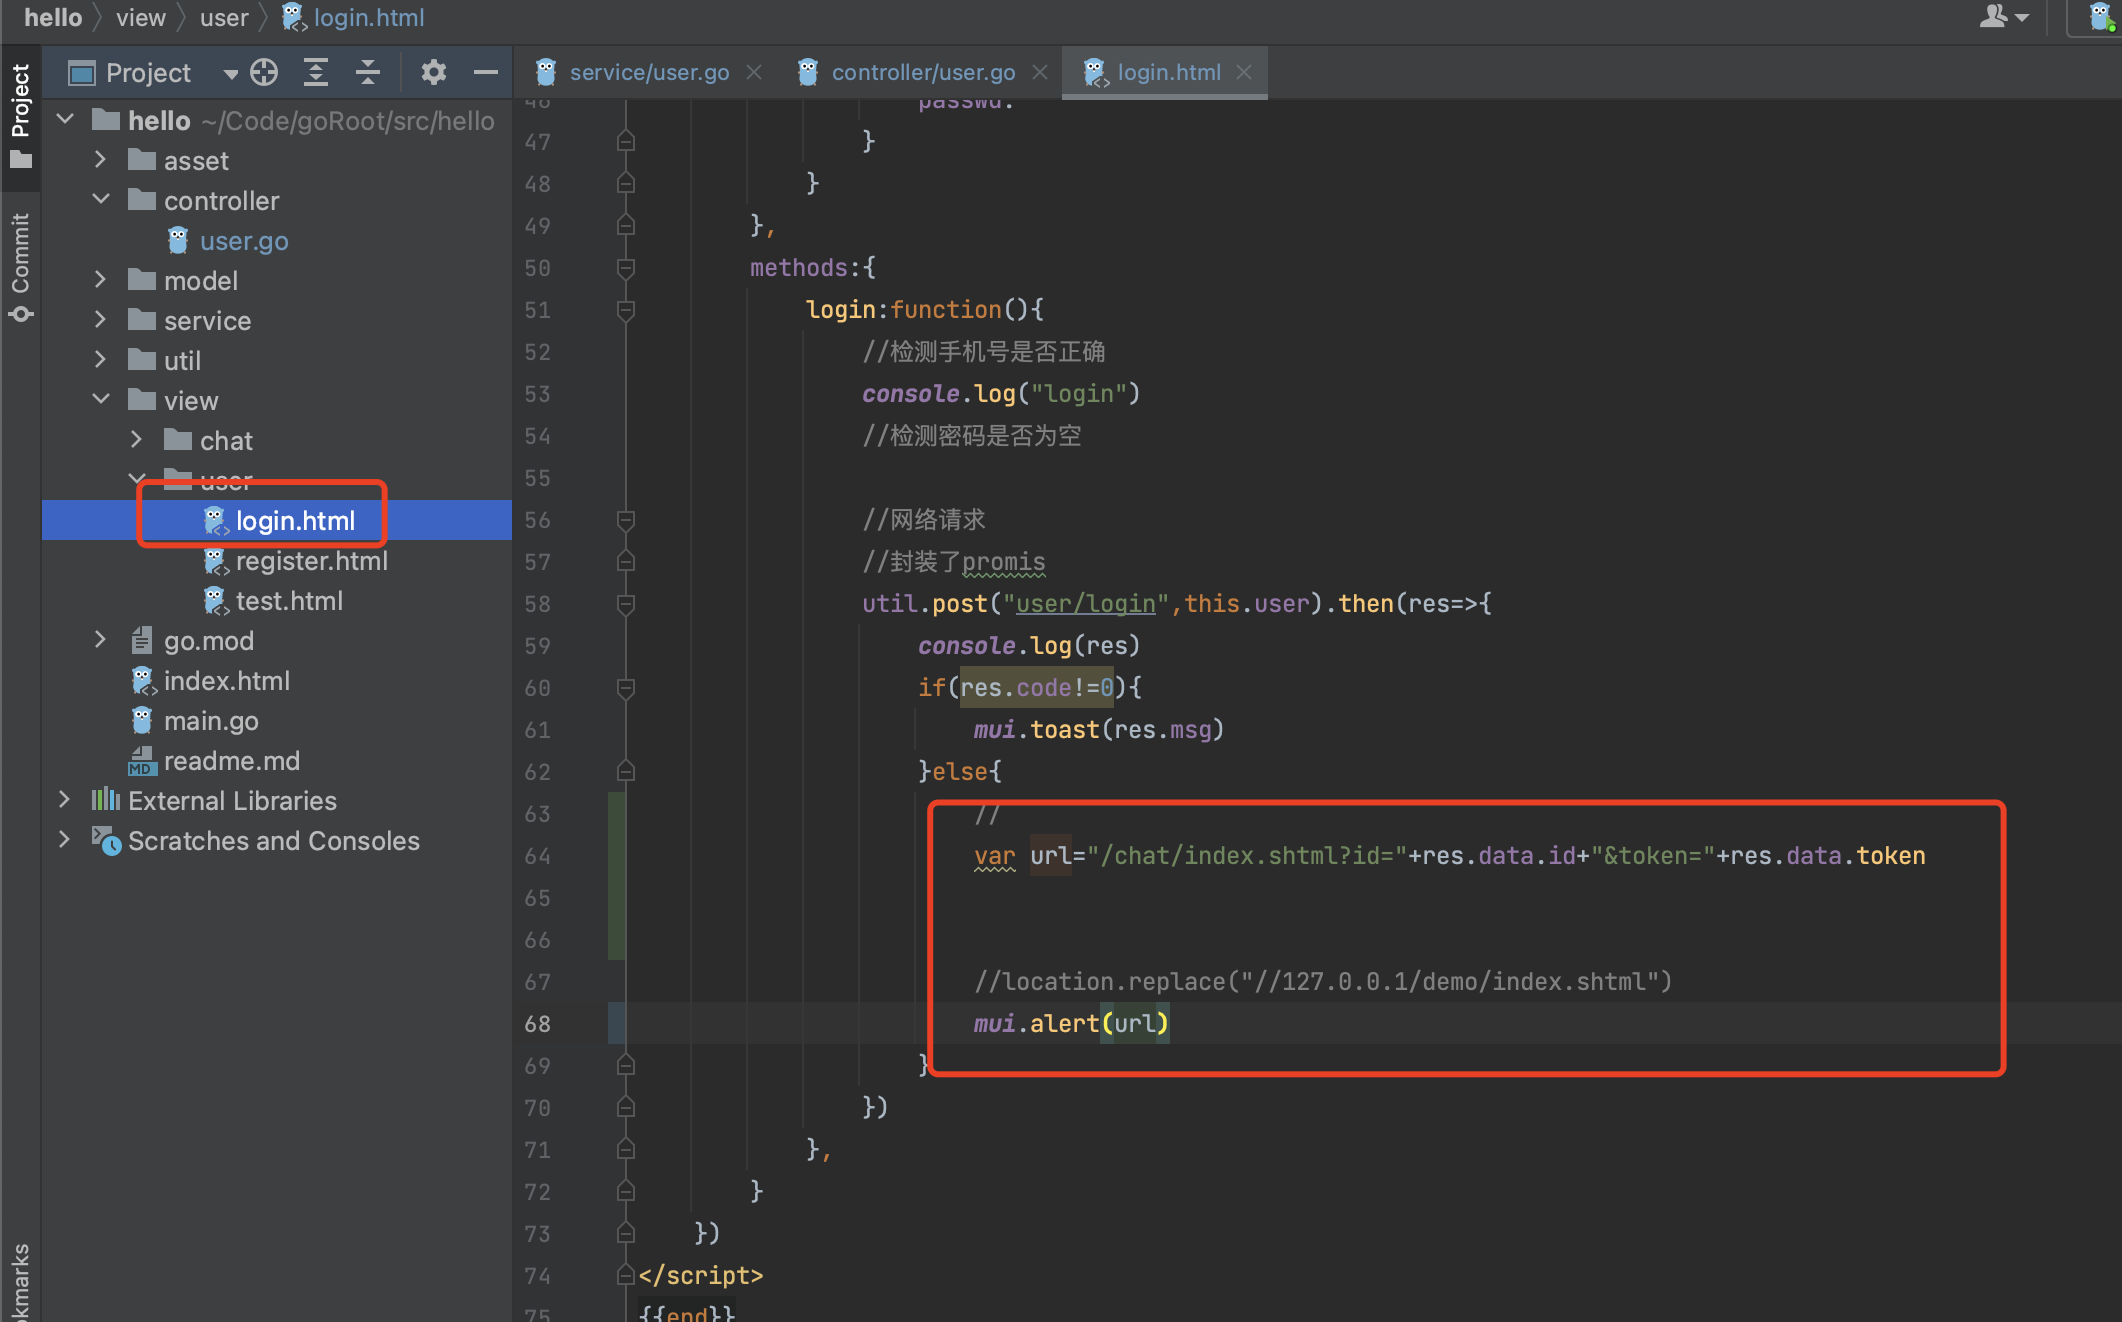Image resolution: width=2122 pixels, height=1322 pixels.
Task: Expand External Libraries node
Action: point(64,800)
